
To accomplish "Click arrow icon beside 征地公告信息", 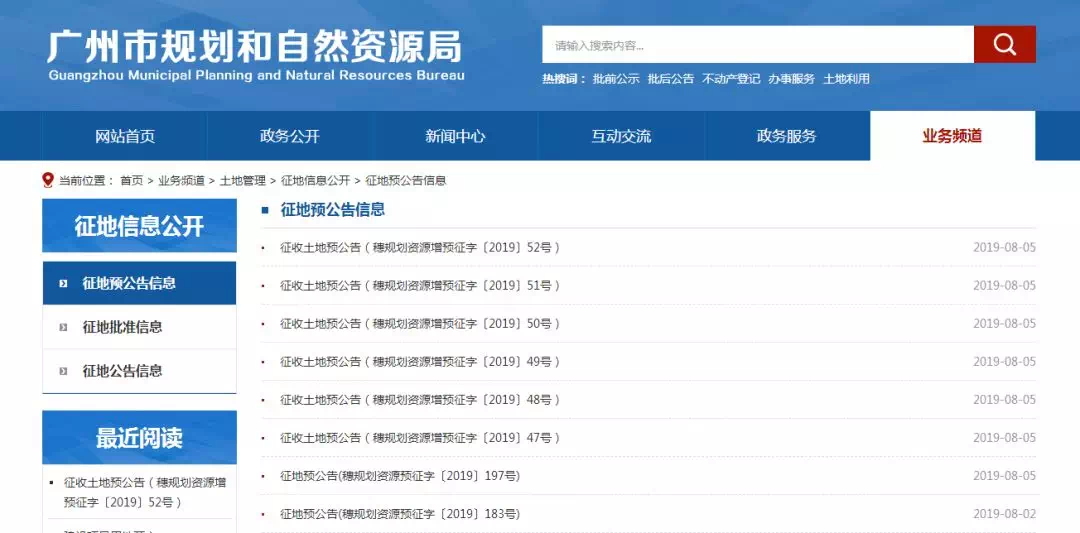I will [x=63, y=371].
